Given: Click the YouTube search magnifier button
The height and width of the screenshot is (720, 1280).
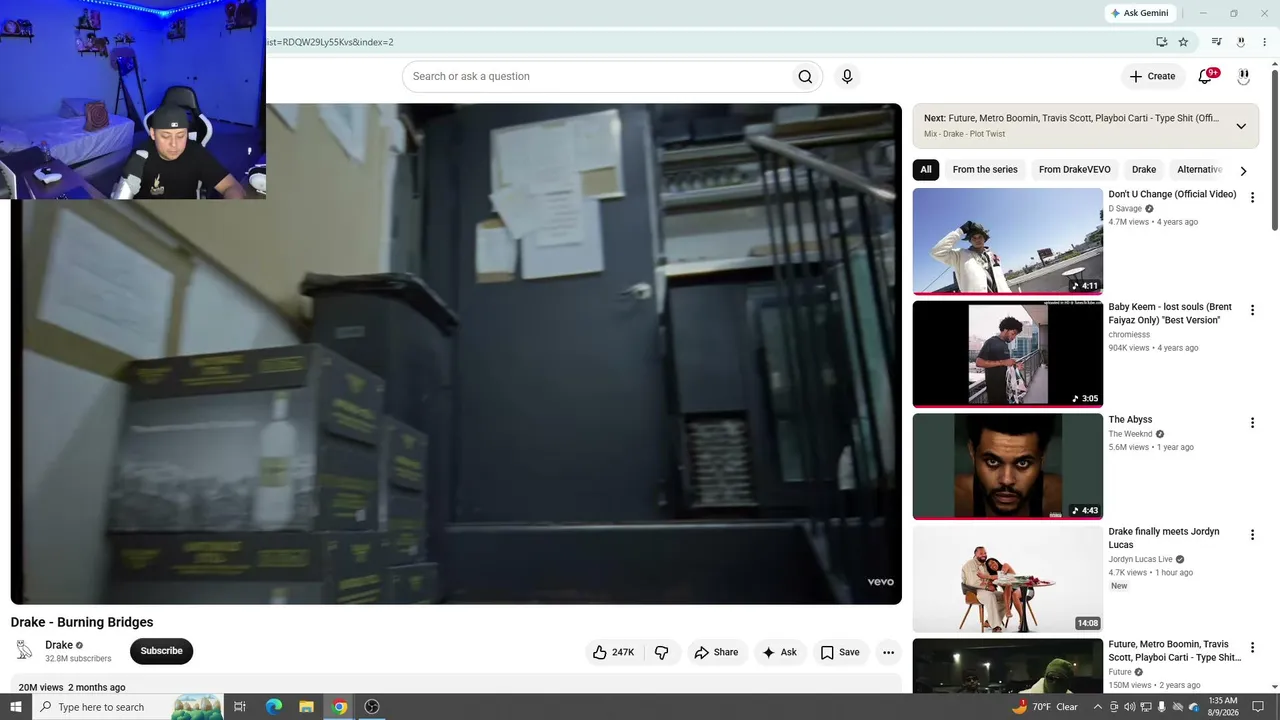Looking at the screenshot, I should 805,77.
